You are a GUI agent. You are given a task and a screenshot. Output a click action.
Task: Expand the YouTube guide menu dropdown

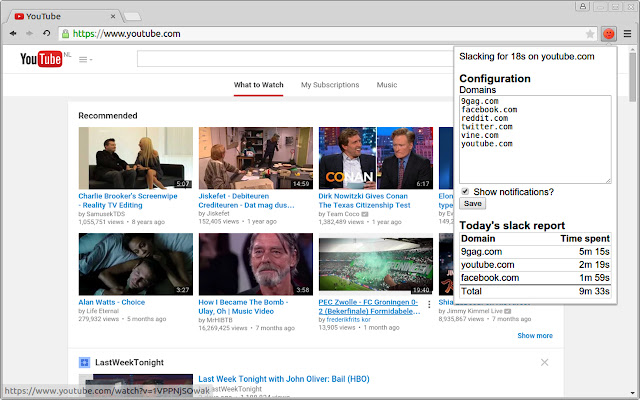(x=85, y=60)
